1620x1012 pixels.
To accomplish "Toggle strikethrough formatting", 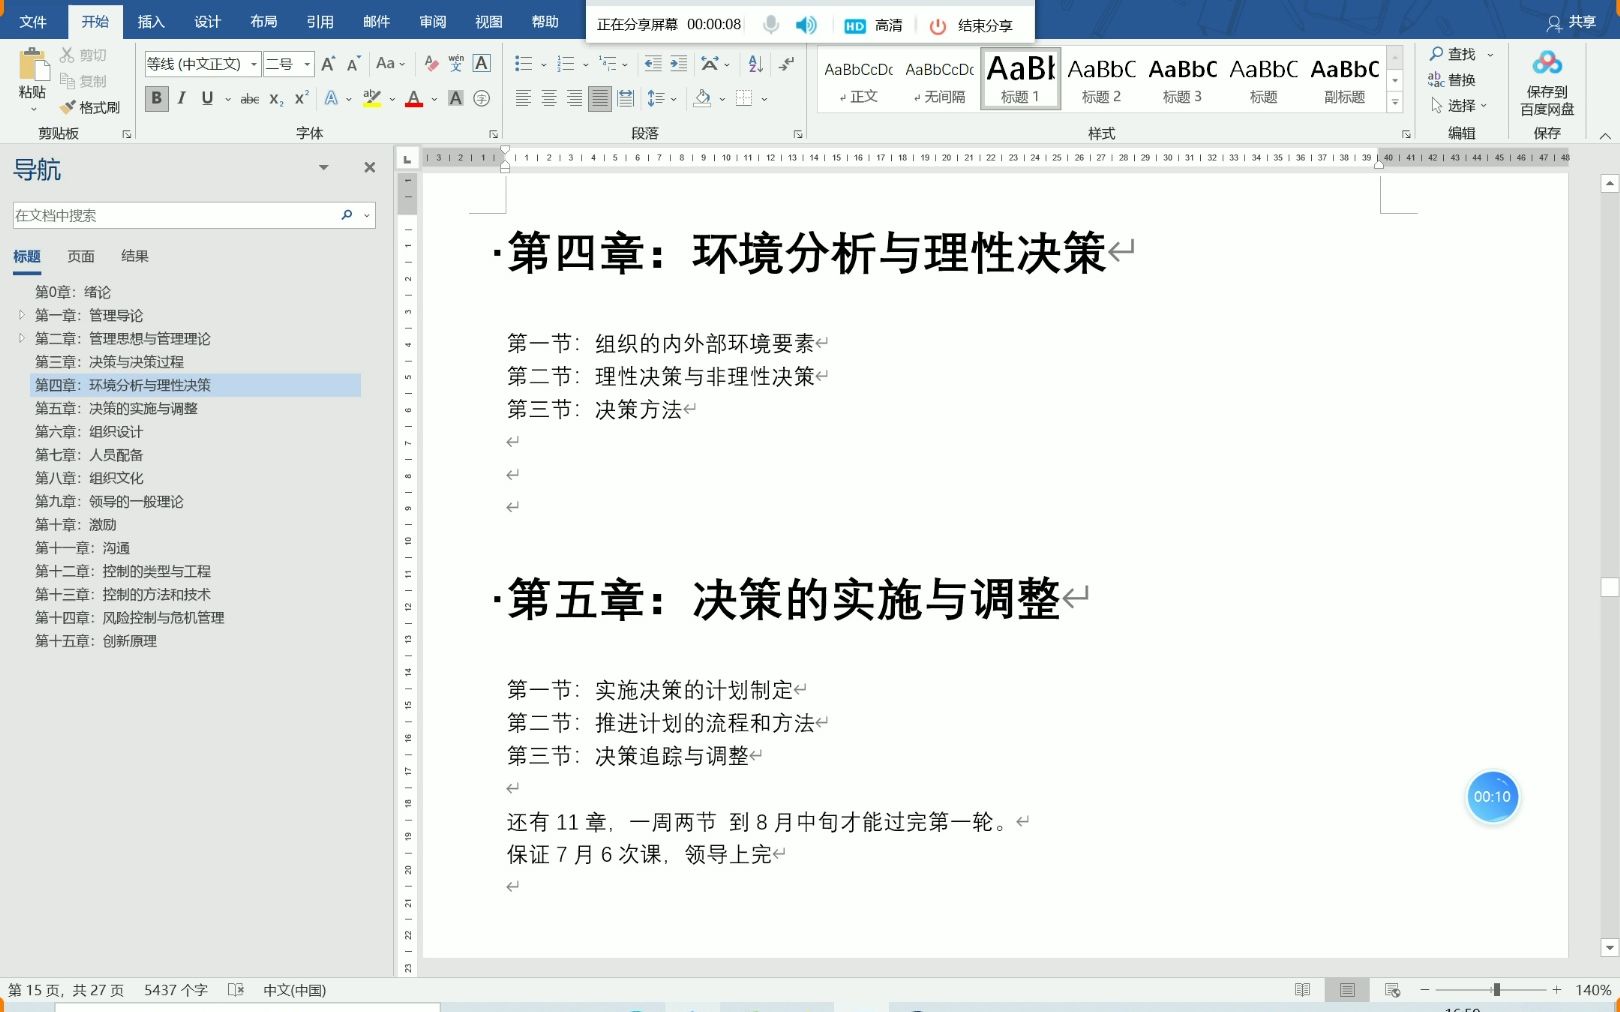I will [250, 98].
